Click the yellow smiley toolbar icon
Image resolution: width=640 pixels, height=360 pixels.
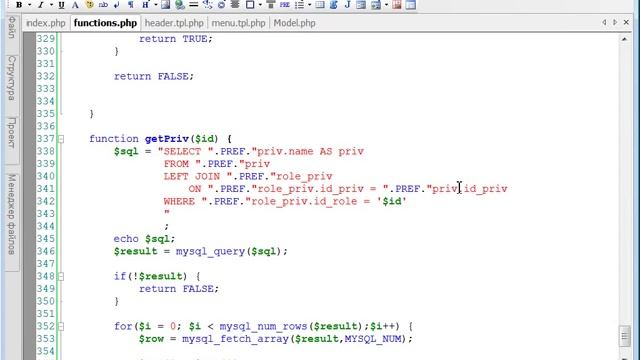89,5
